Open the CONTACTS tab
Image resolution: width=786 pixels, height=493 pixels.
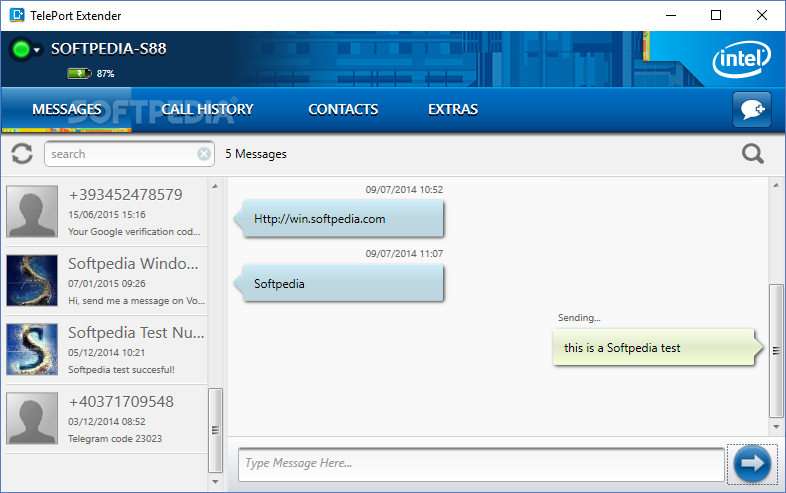(x=343, y=109)
